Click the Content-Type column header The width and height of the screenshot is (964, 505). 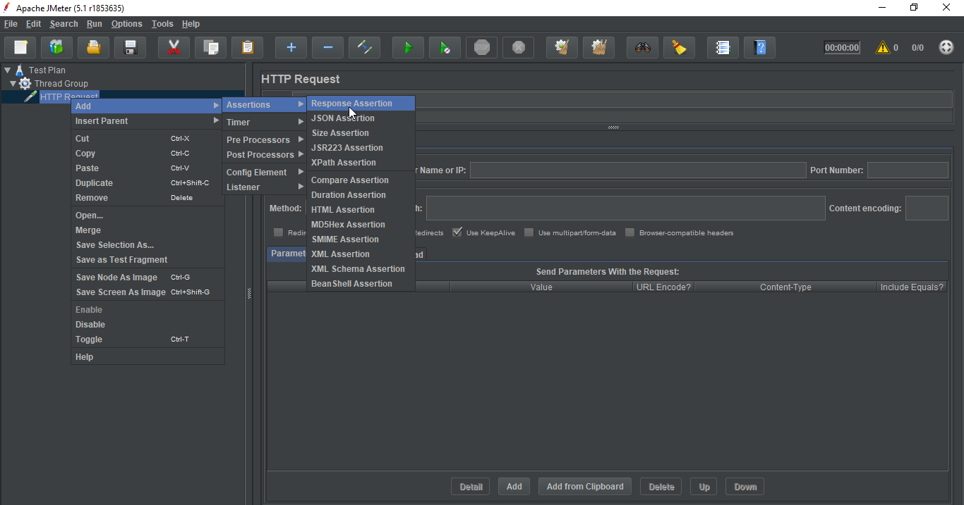785,287
